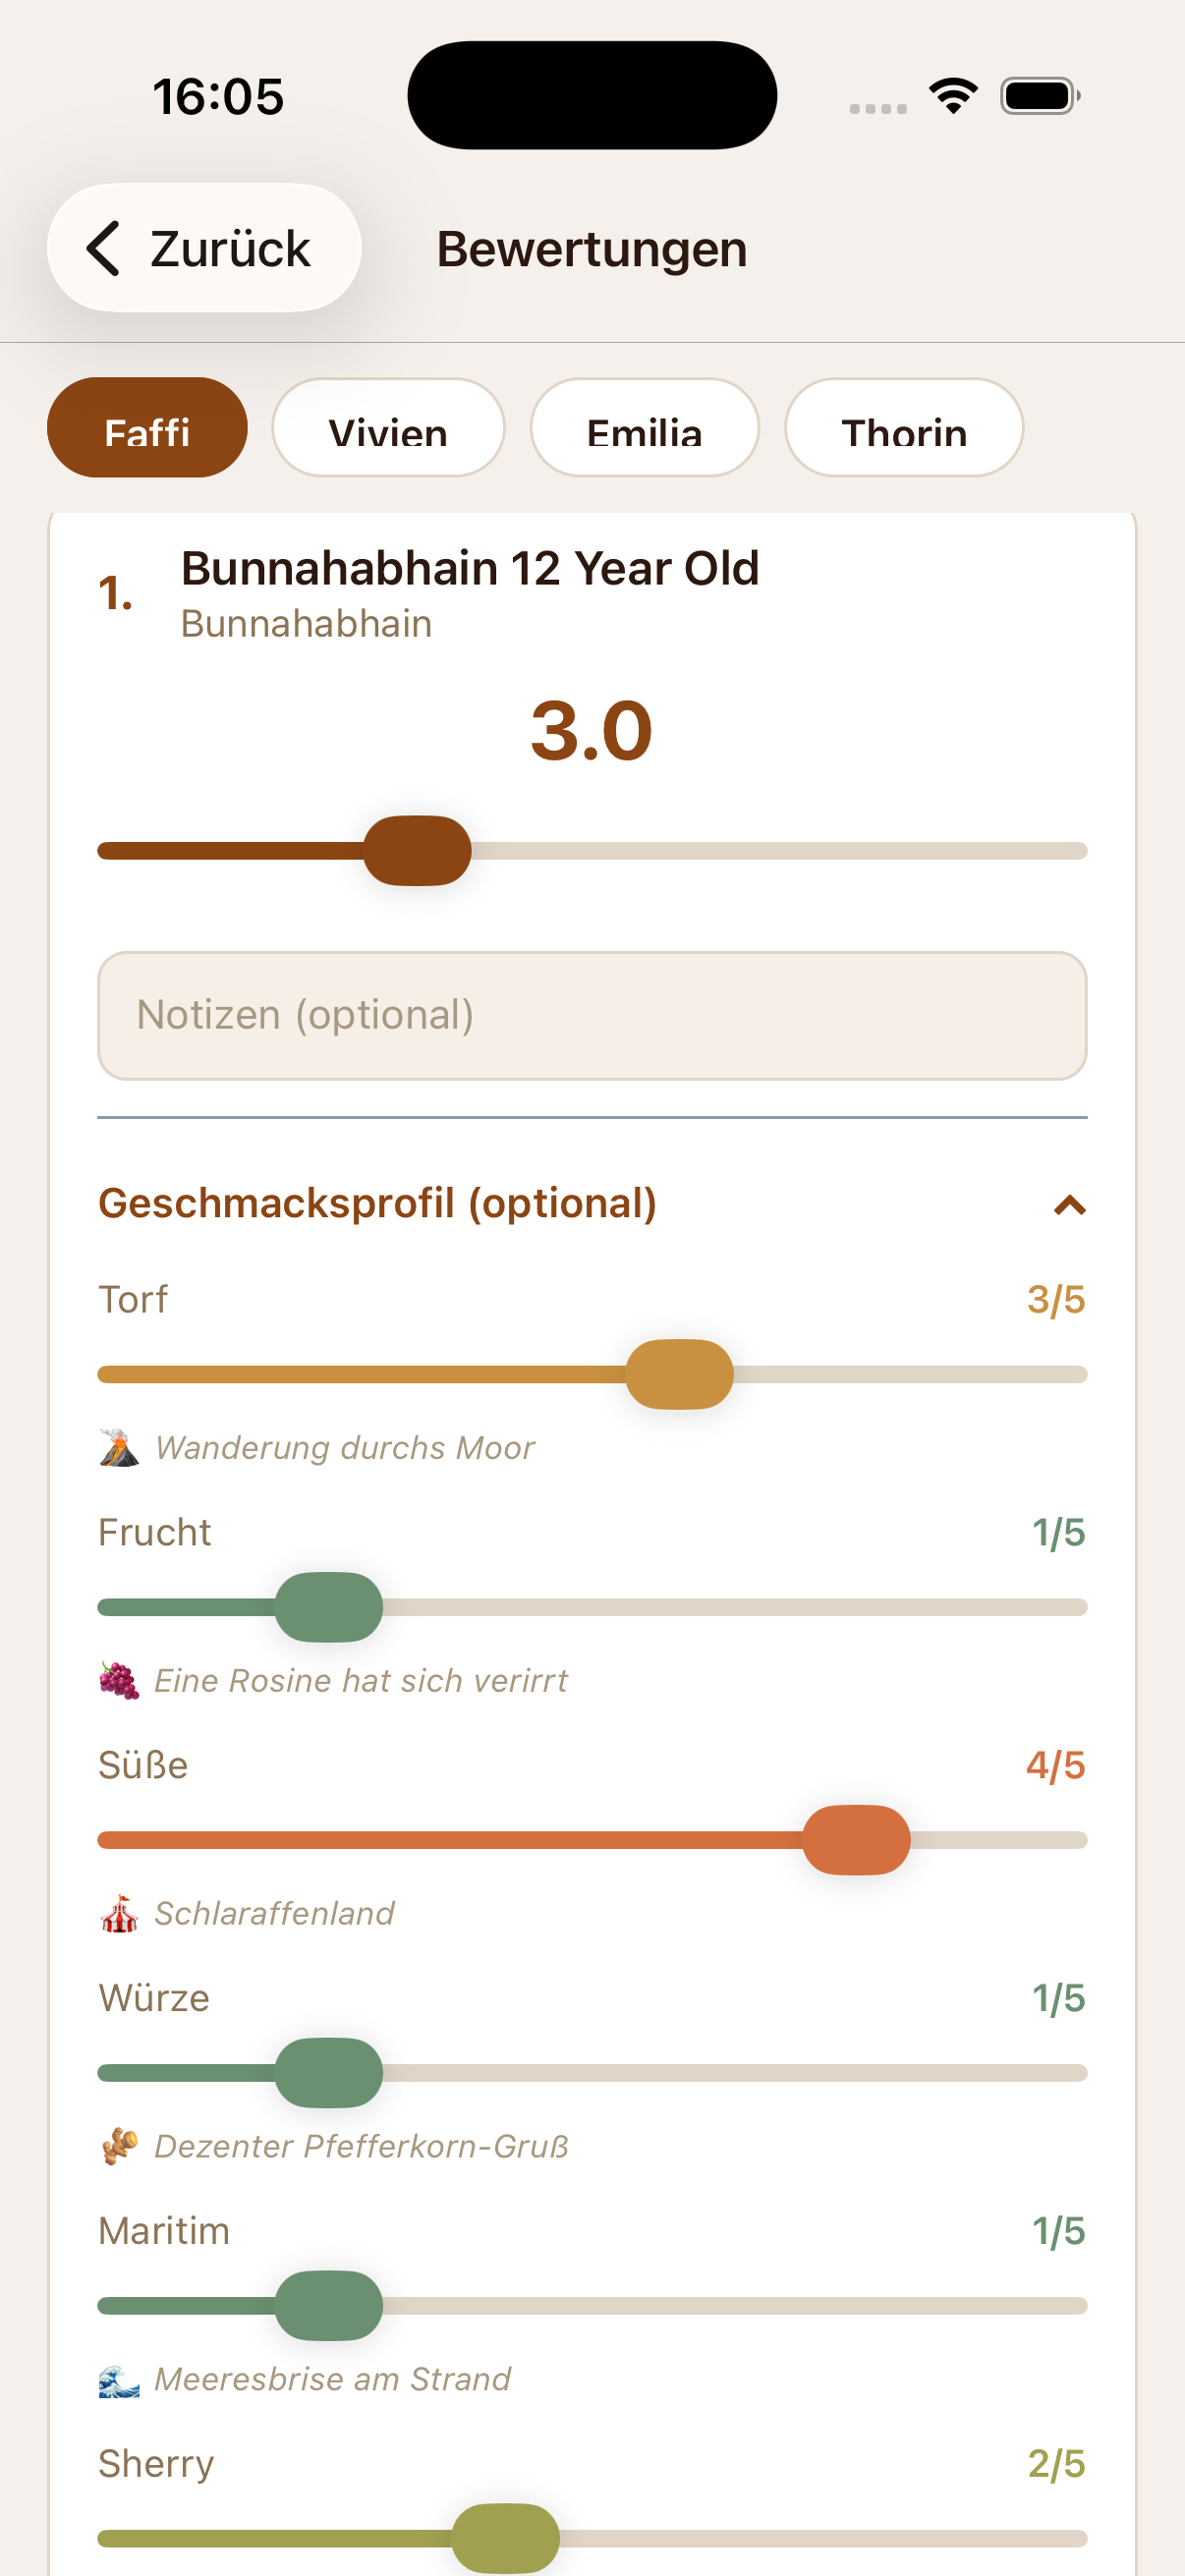Click the ginger icon below the Würze slider

tap(120, 2146)
